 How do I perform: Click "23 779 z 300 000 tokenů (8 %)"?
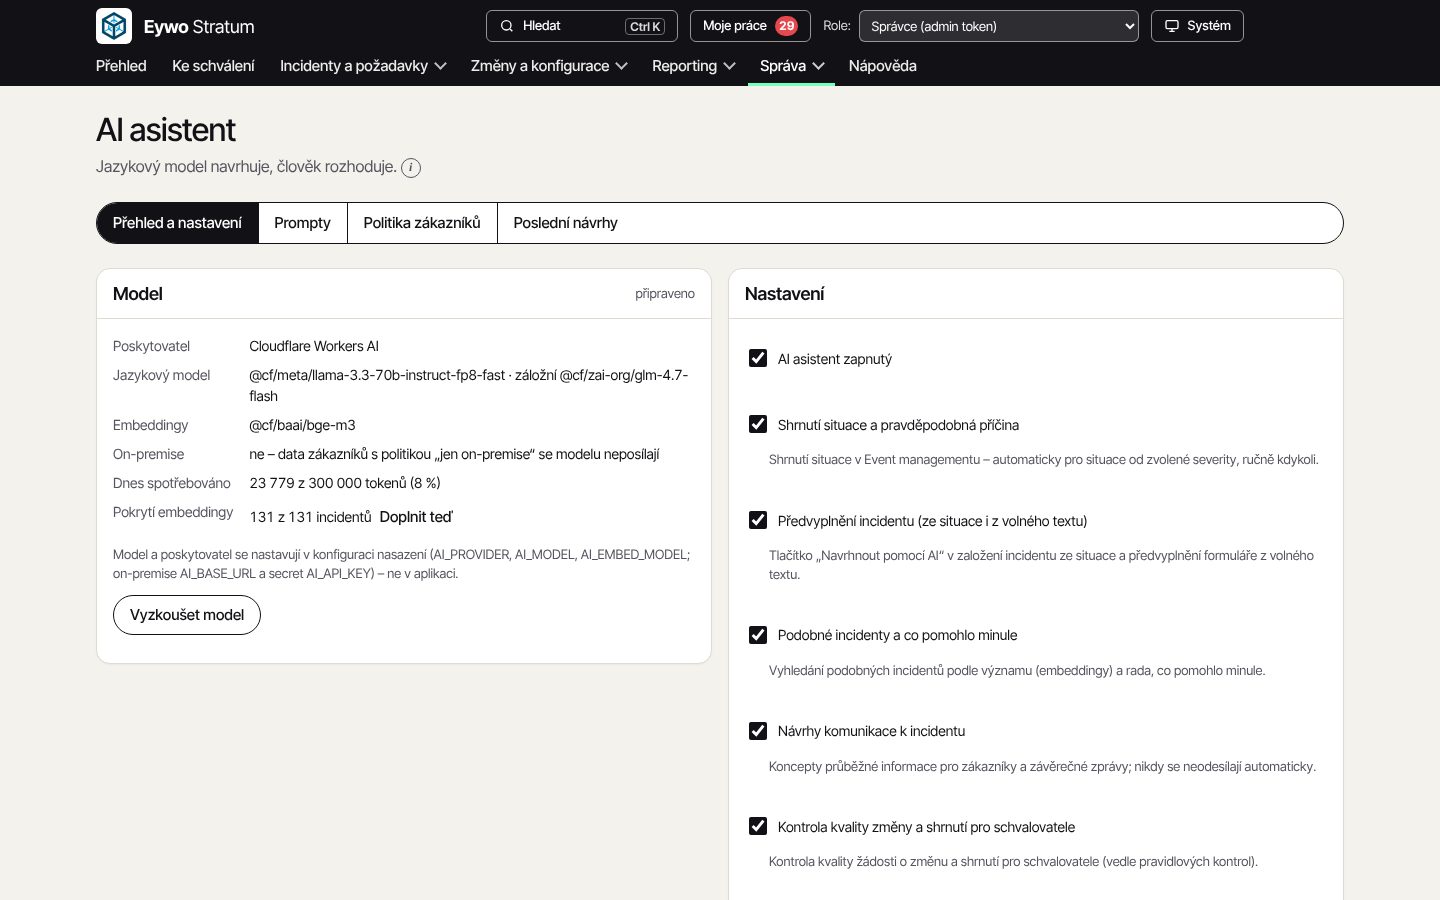[345, 483]
